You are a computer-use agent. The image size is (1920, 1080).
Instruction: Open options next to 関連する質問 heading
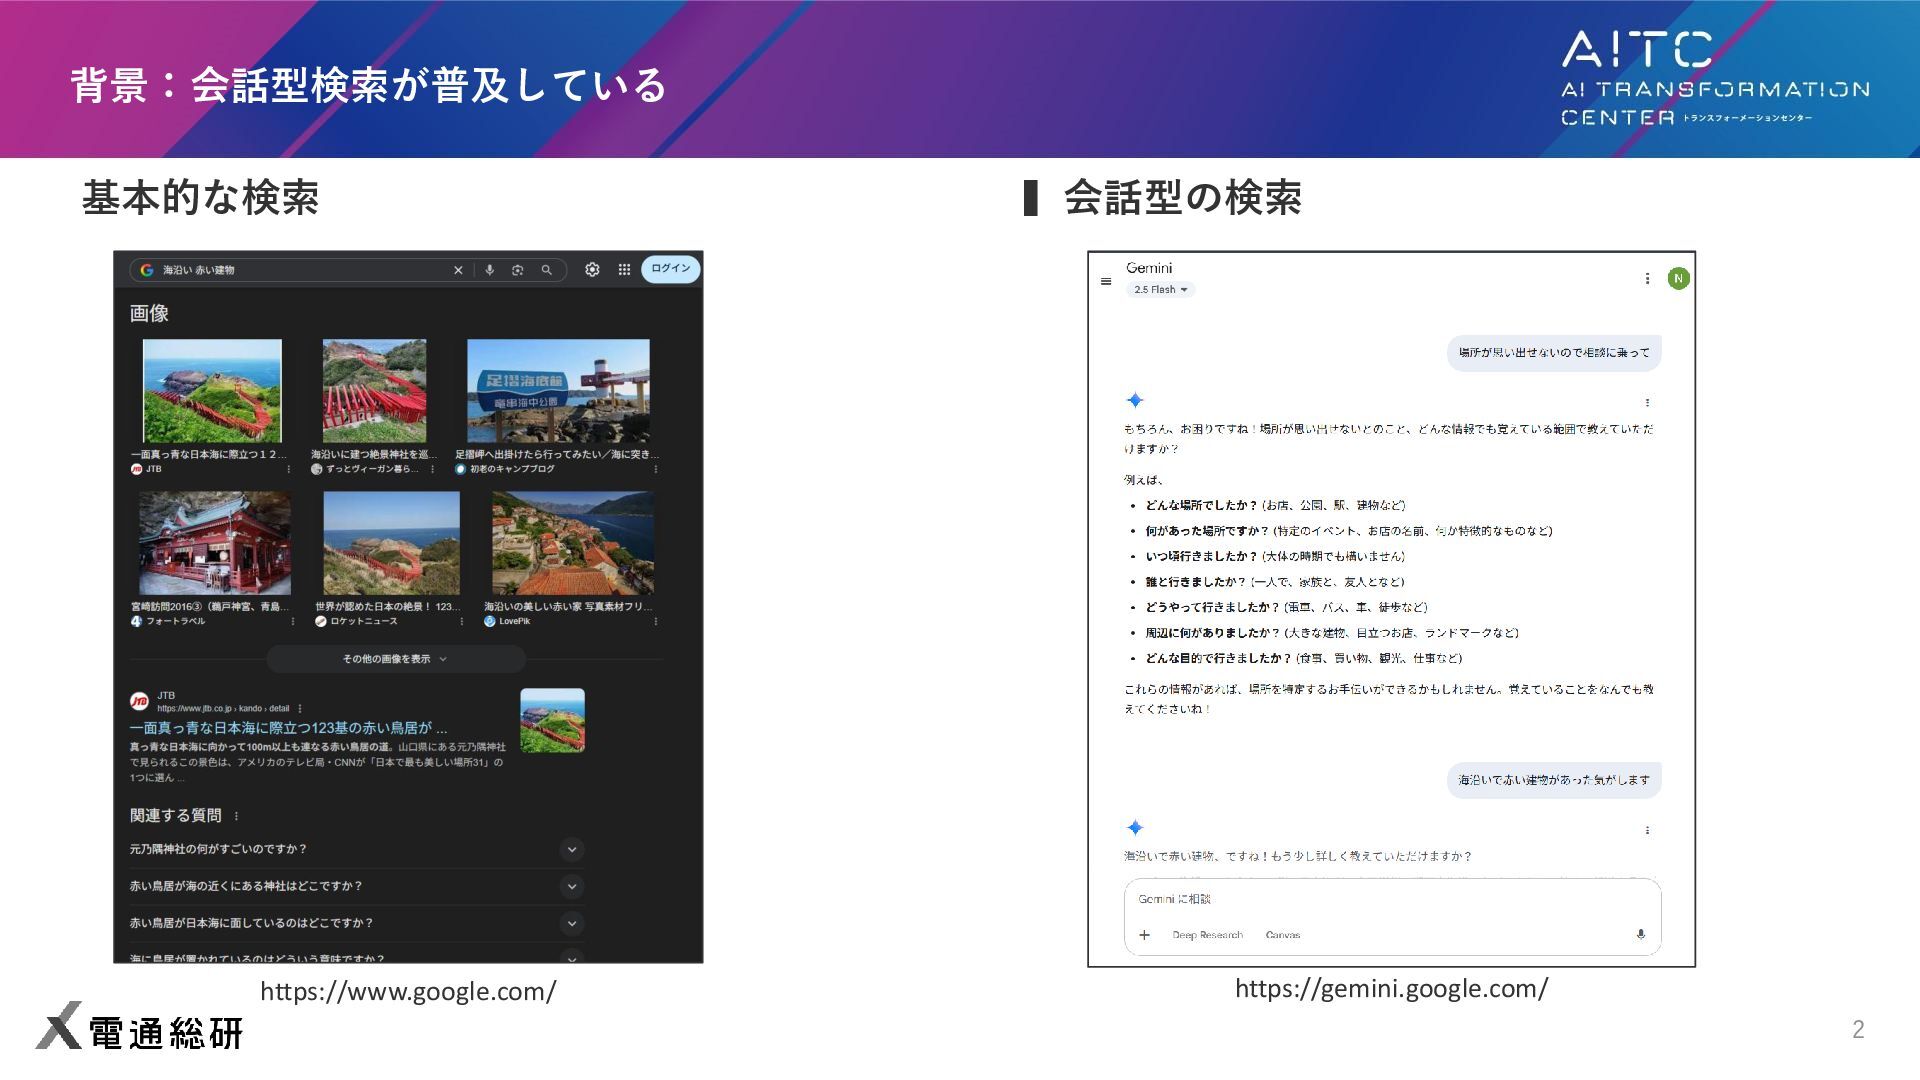236,816
